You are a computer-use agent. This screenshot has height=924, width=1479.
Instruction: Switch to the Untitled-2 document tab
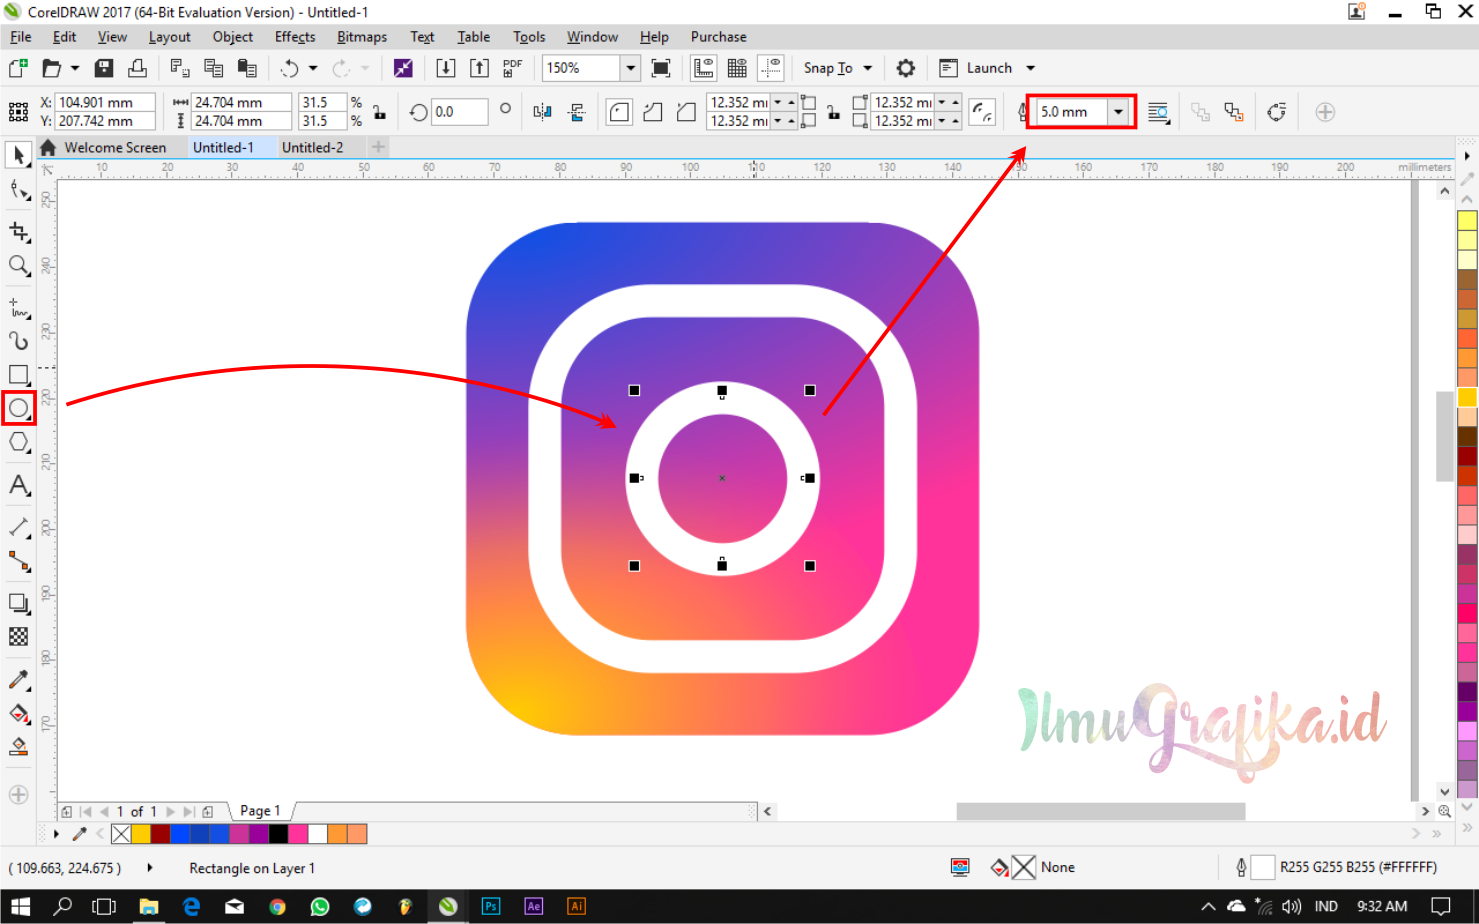click(x=311, y=146)
